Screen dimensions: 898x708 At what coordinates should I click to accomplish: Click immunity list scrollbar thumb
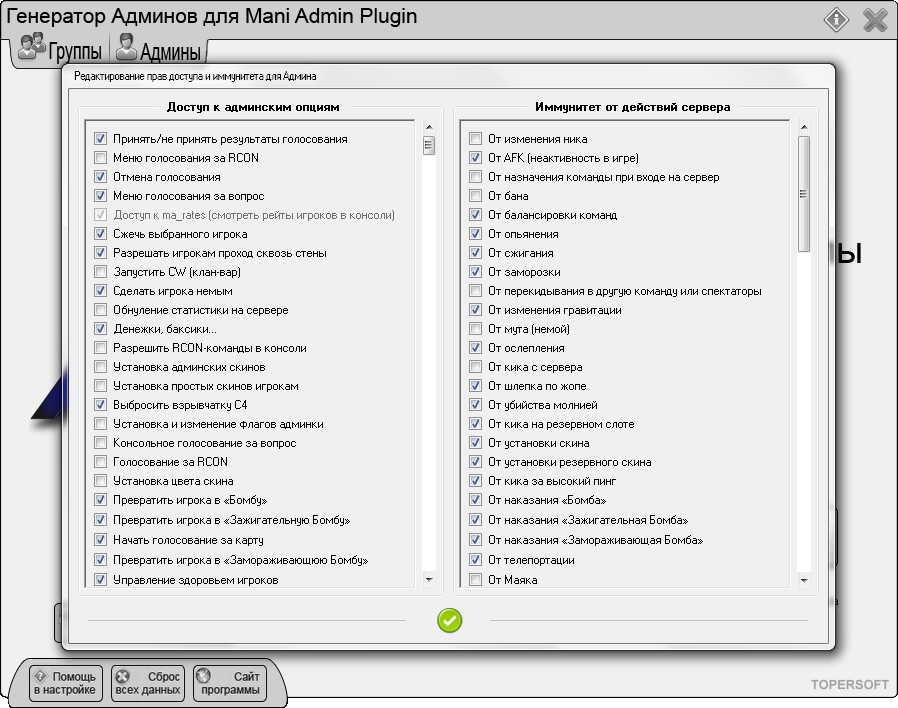tap(804, 194)
